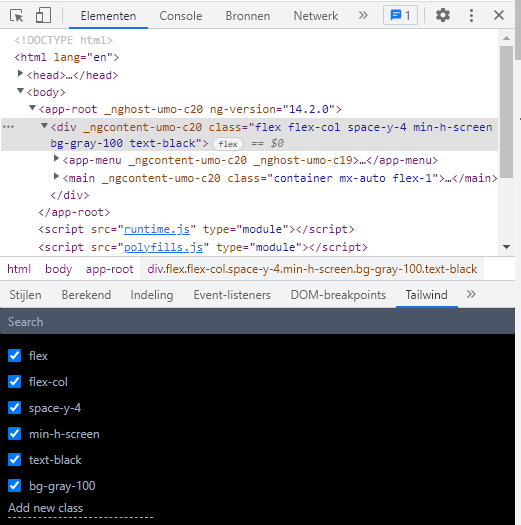Open the runtime.js script link
521x525 pixels.
point(157,229)
